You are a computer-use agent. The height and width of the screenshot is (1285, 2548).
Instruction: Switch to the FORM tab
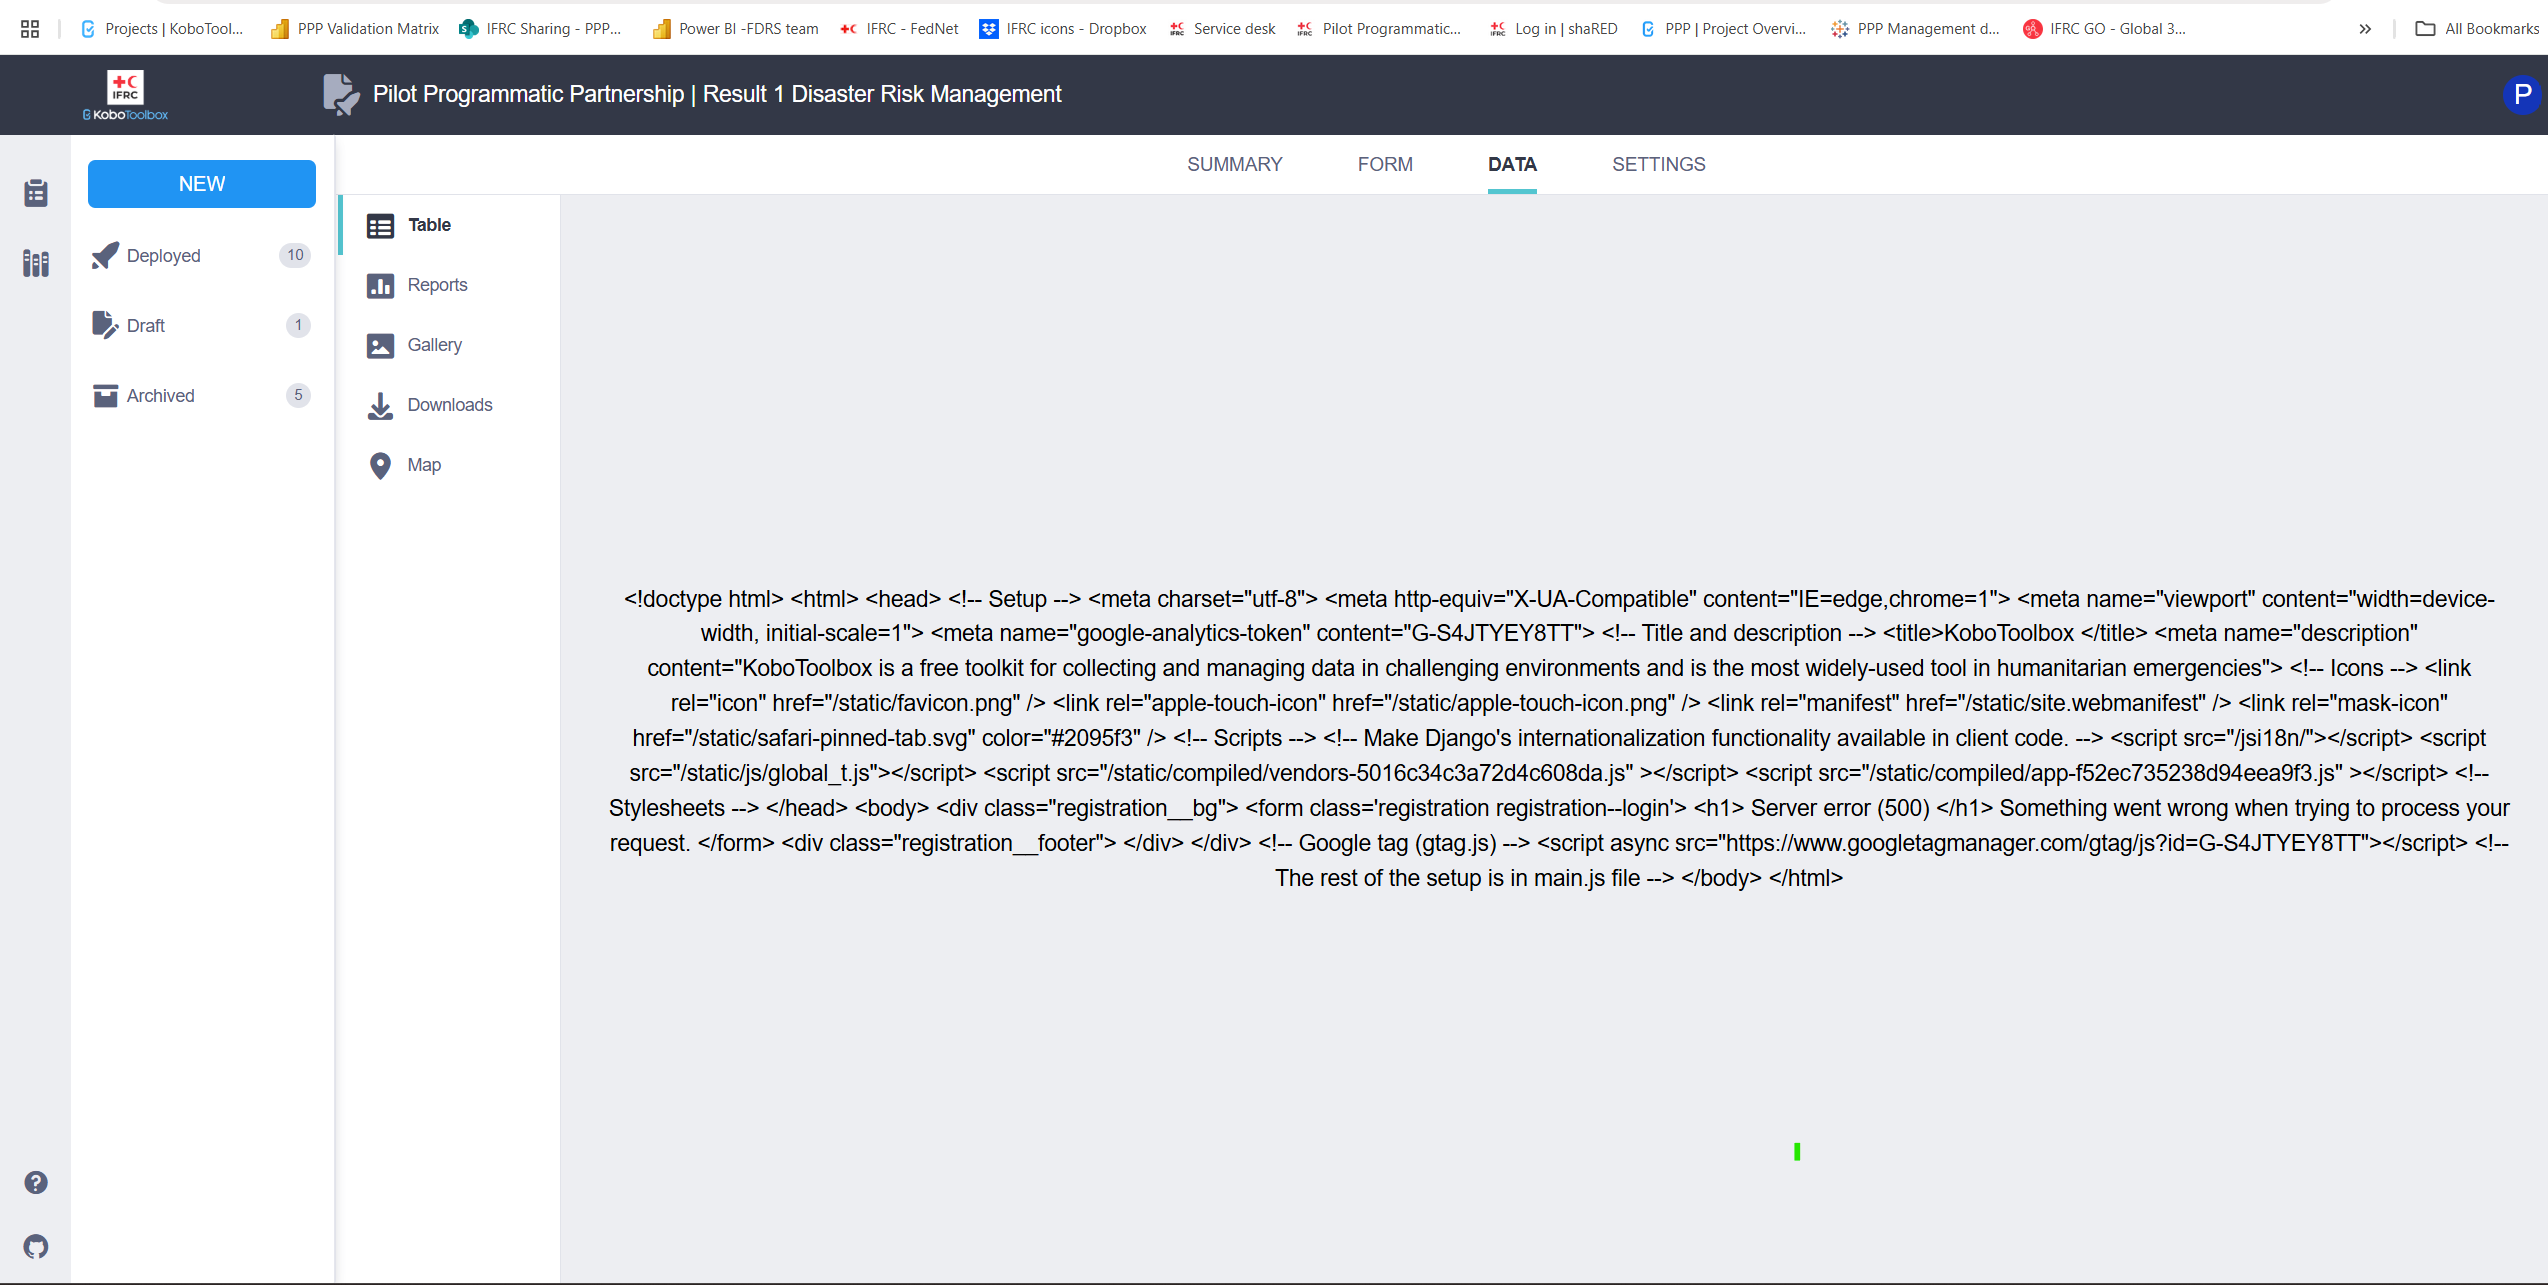[1385, 164]
